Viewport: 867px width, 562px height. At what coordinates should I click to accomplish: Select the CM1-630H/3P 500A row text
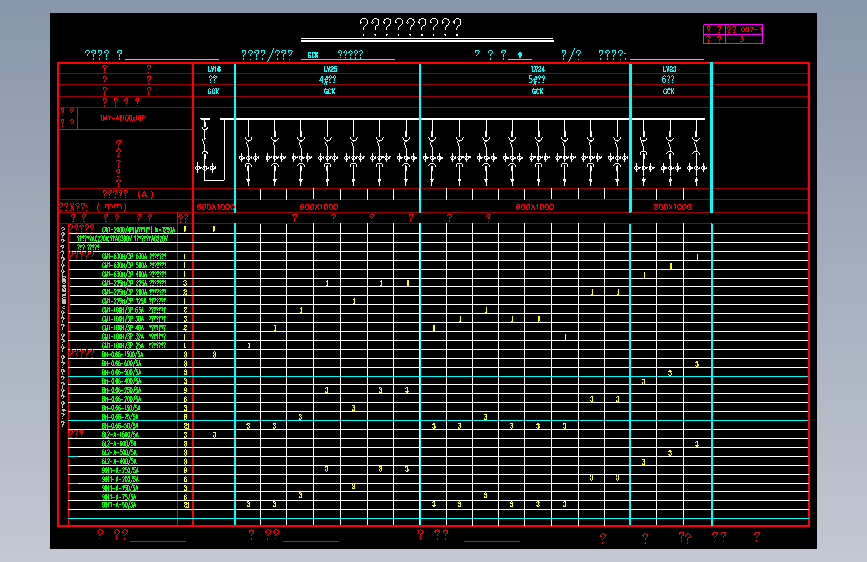click(x=134, y=265)
